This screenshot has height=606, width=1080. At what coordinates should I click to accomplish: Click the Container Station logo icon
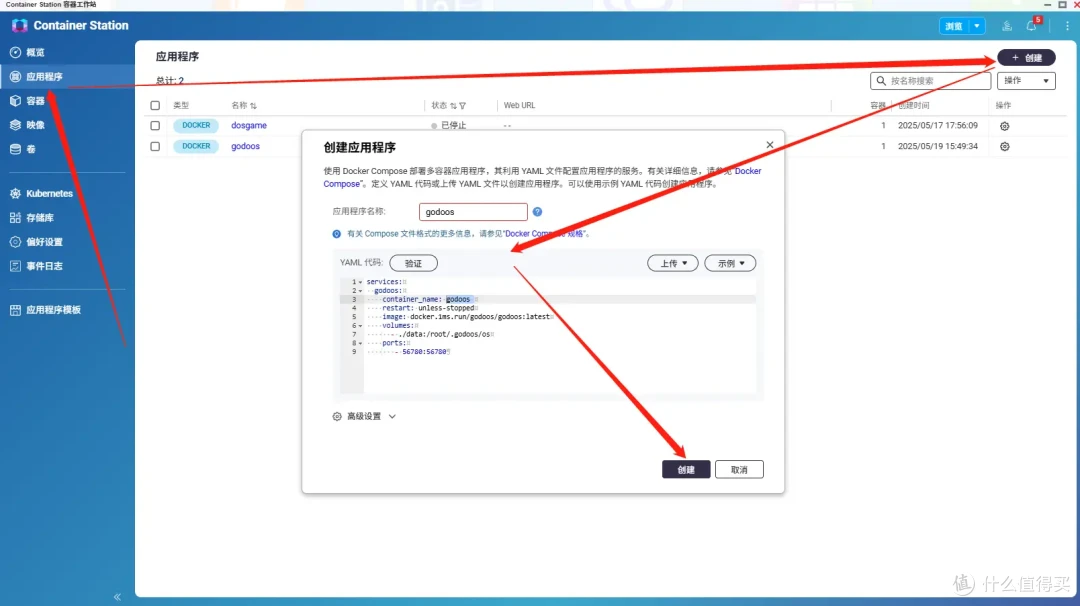(x=19, y=25)
